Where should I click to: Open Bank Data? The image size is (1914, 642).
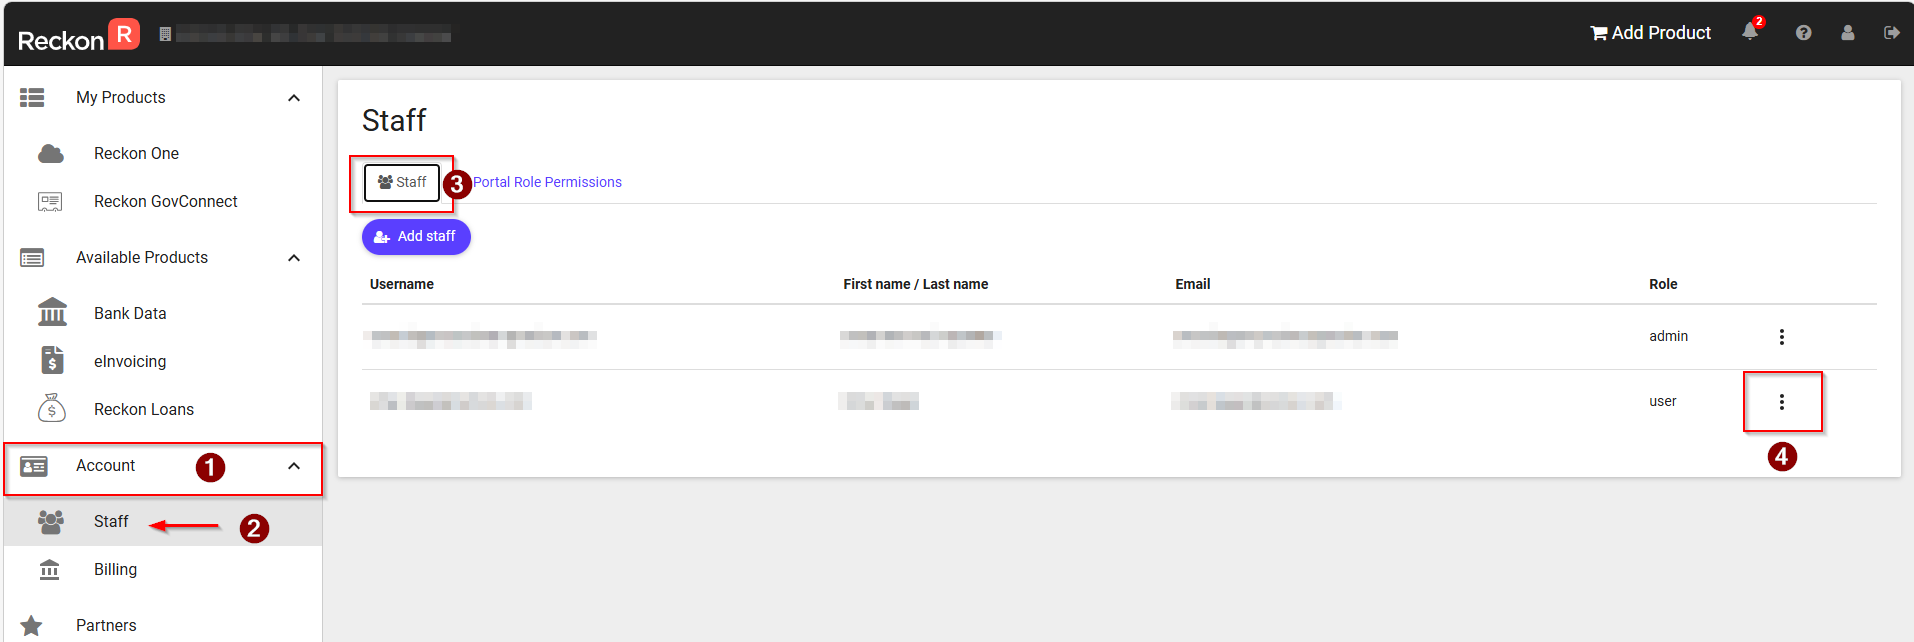(x=130, y=313)
